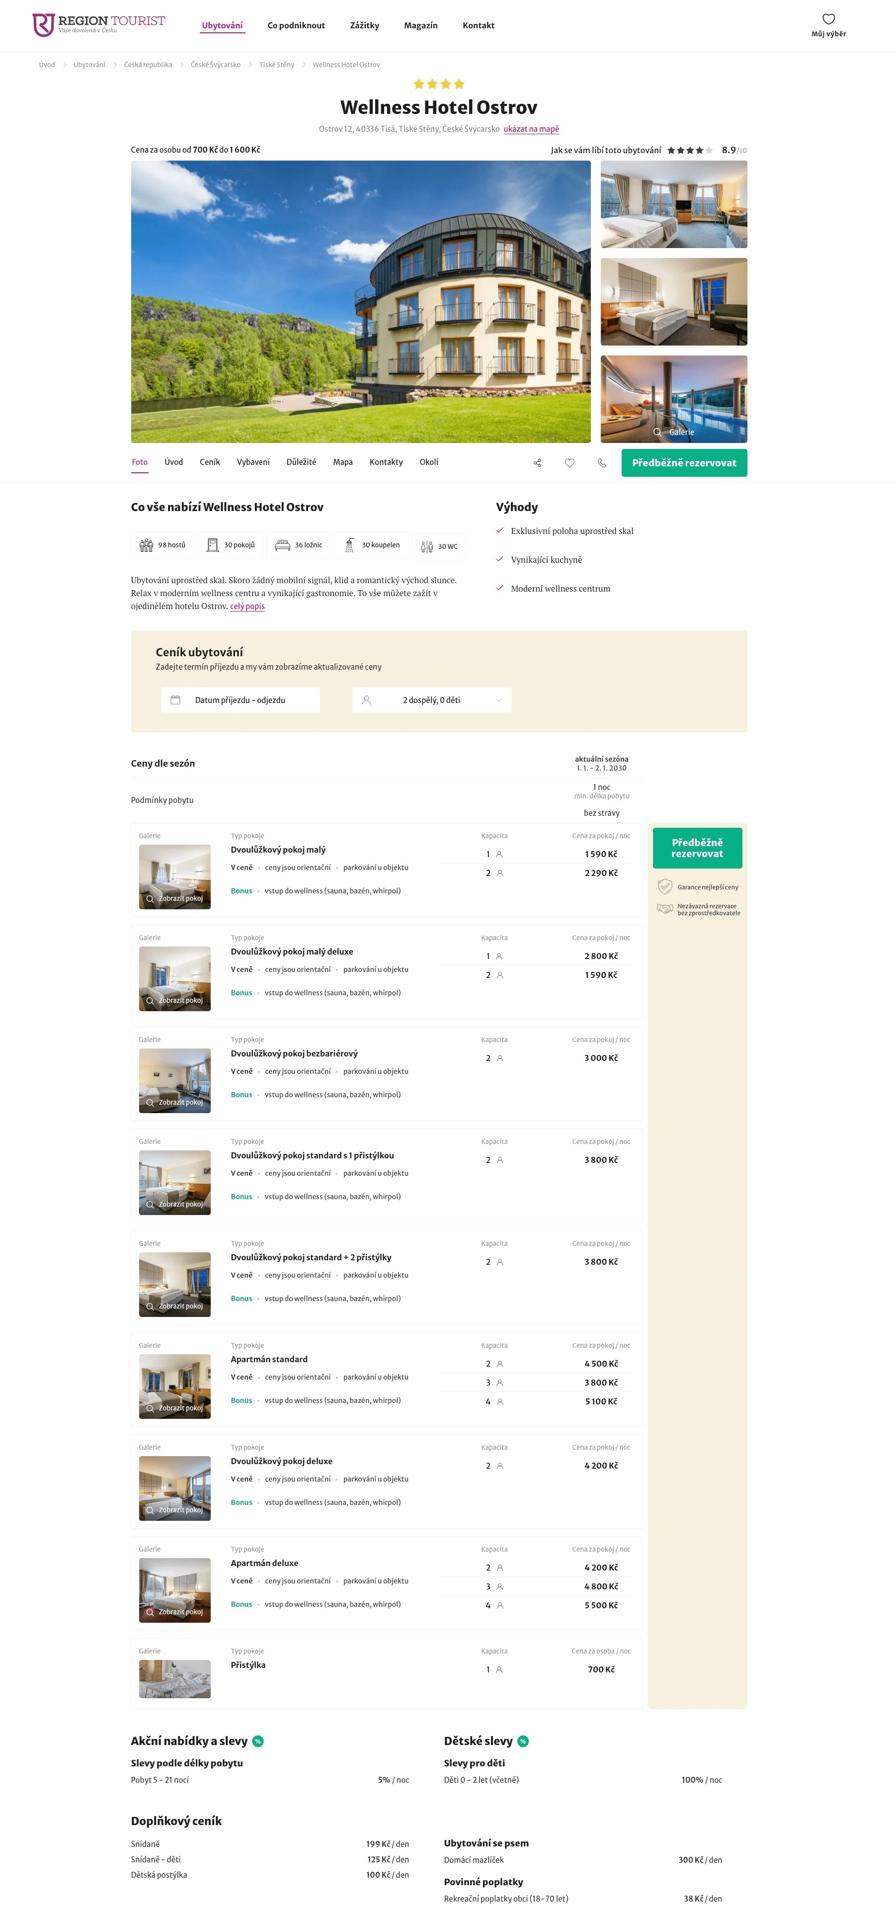Switch to the Ceník tab

pyautogui.click(x=209, y=462)
